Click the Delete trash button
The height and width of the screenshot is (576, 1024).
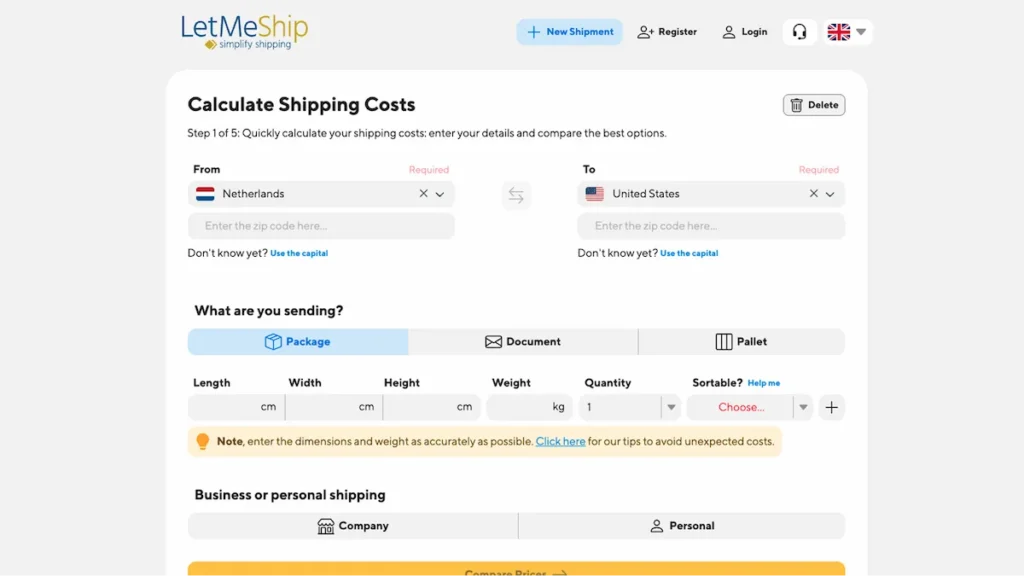(814, 105)
